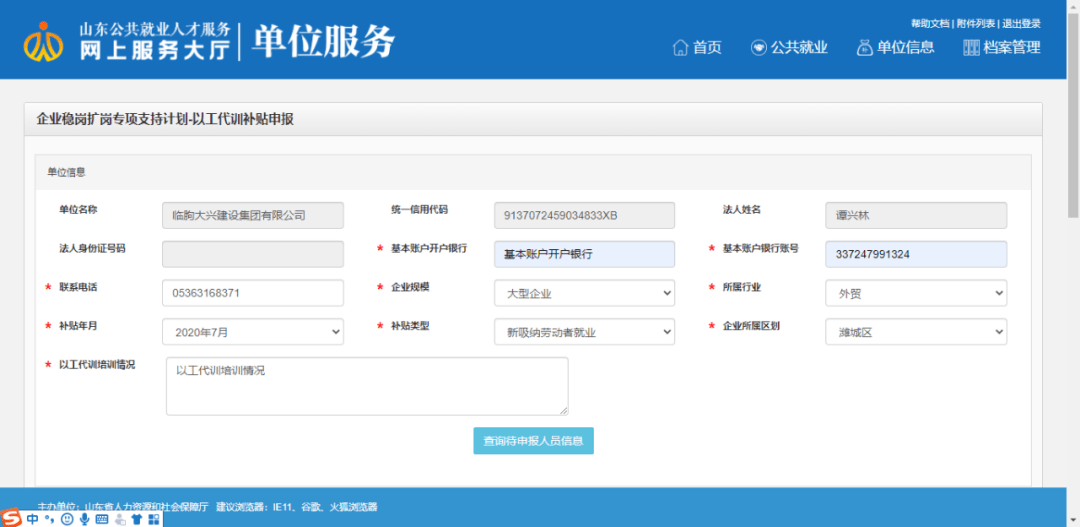Click the 帮助文档 link
The height and width of the screenshot is (527, 1080).
coord(930,23)
